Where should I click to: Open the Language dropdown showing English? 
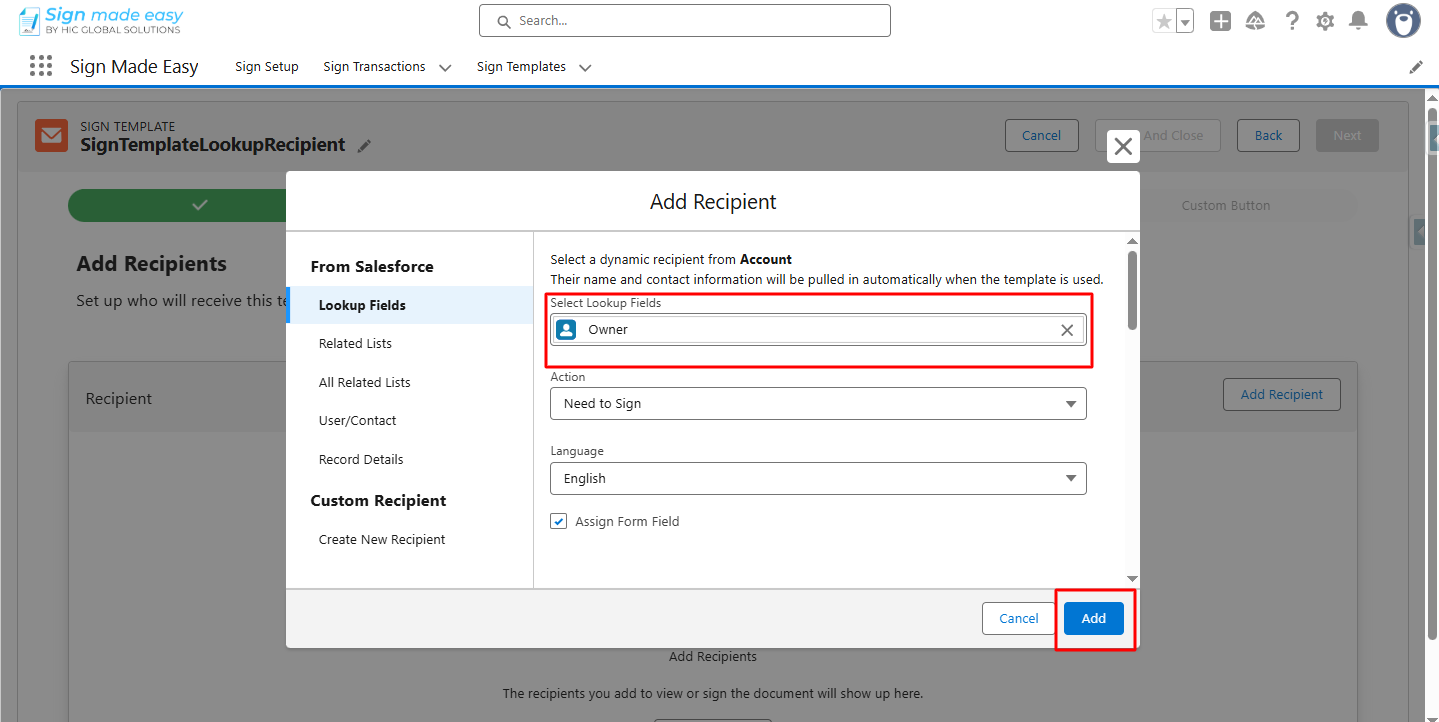point(817,479)
